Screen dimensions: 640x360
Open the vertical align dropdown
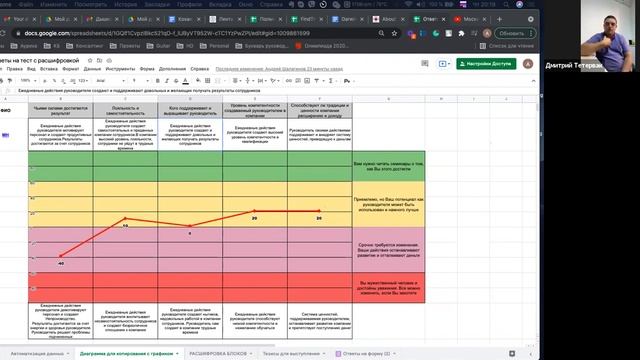click(x=249, y=81)
